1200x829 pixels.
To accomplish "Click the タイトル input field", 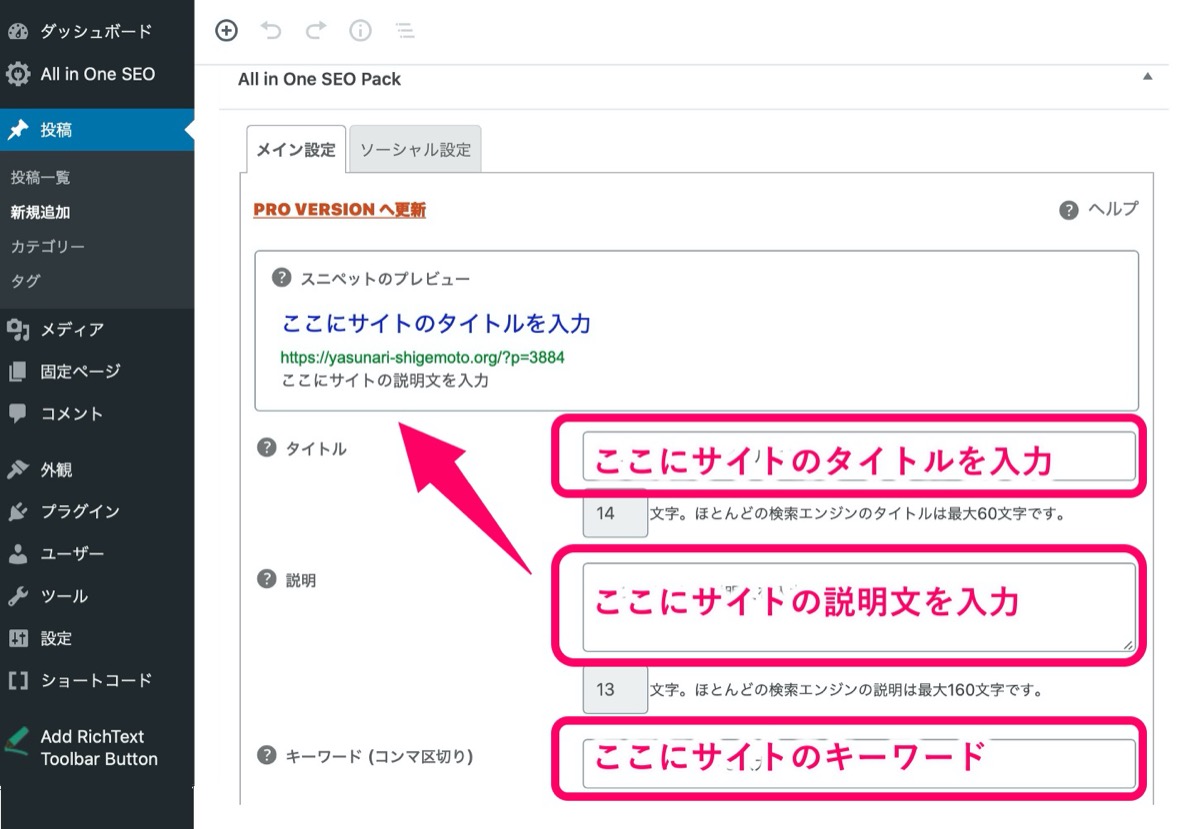I will pos(859,457).
